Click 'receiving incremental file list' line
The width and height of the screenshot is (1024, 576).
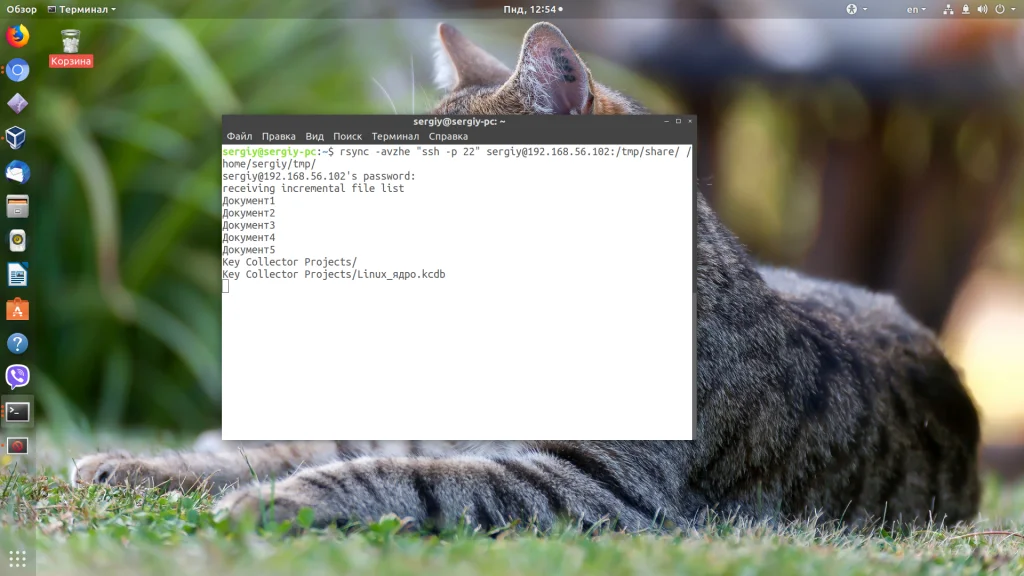click(x=313, y=188)
